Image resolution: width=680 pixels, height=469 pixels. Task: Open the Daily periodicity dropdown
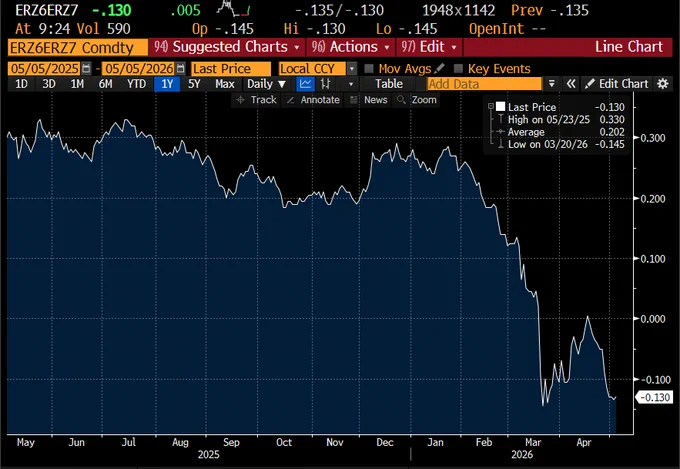click(266, 84)
